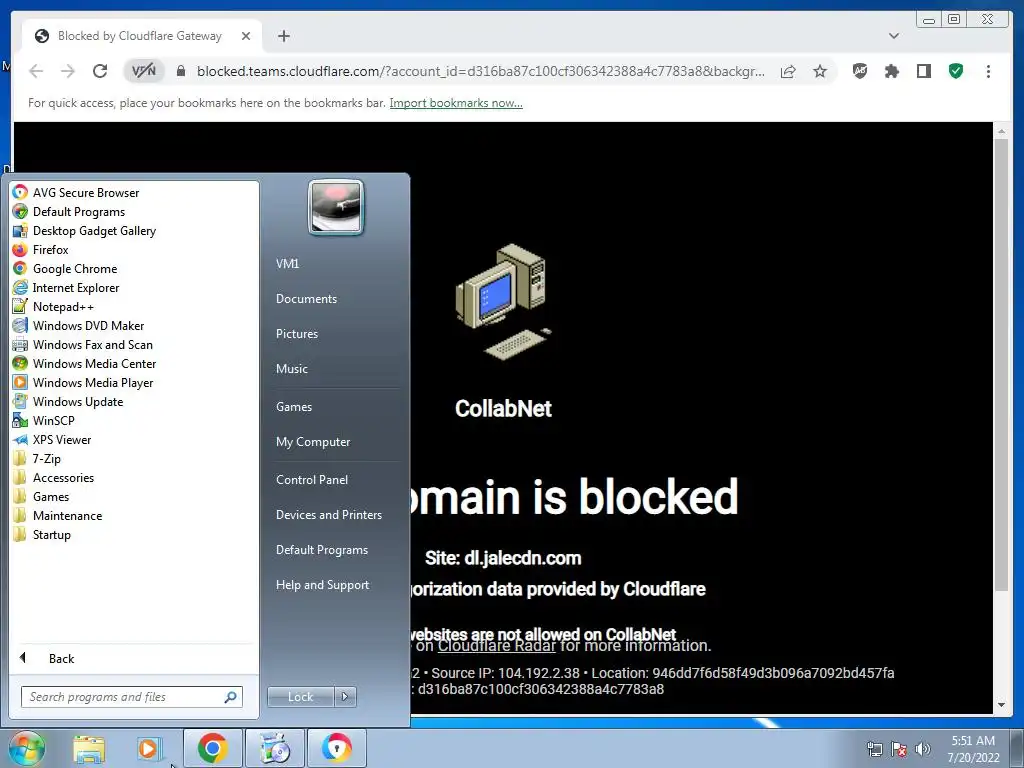Open the shutdown options arrow beside Lock
This screenshot has height=768, width=1024.
pos(345,697)
